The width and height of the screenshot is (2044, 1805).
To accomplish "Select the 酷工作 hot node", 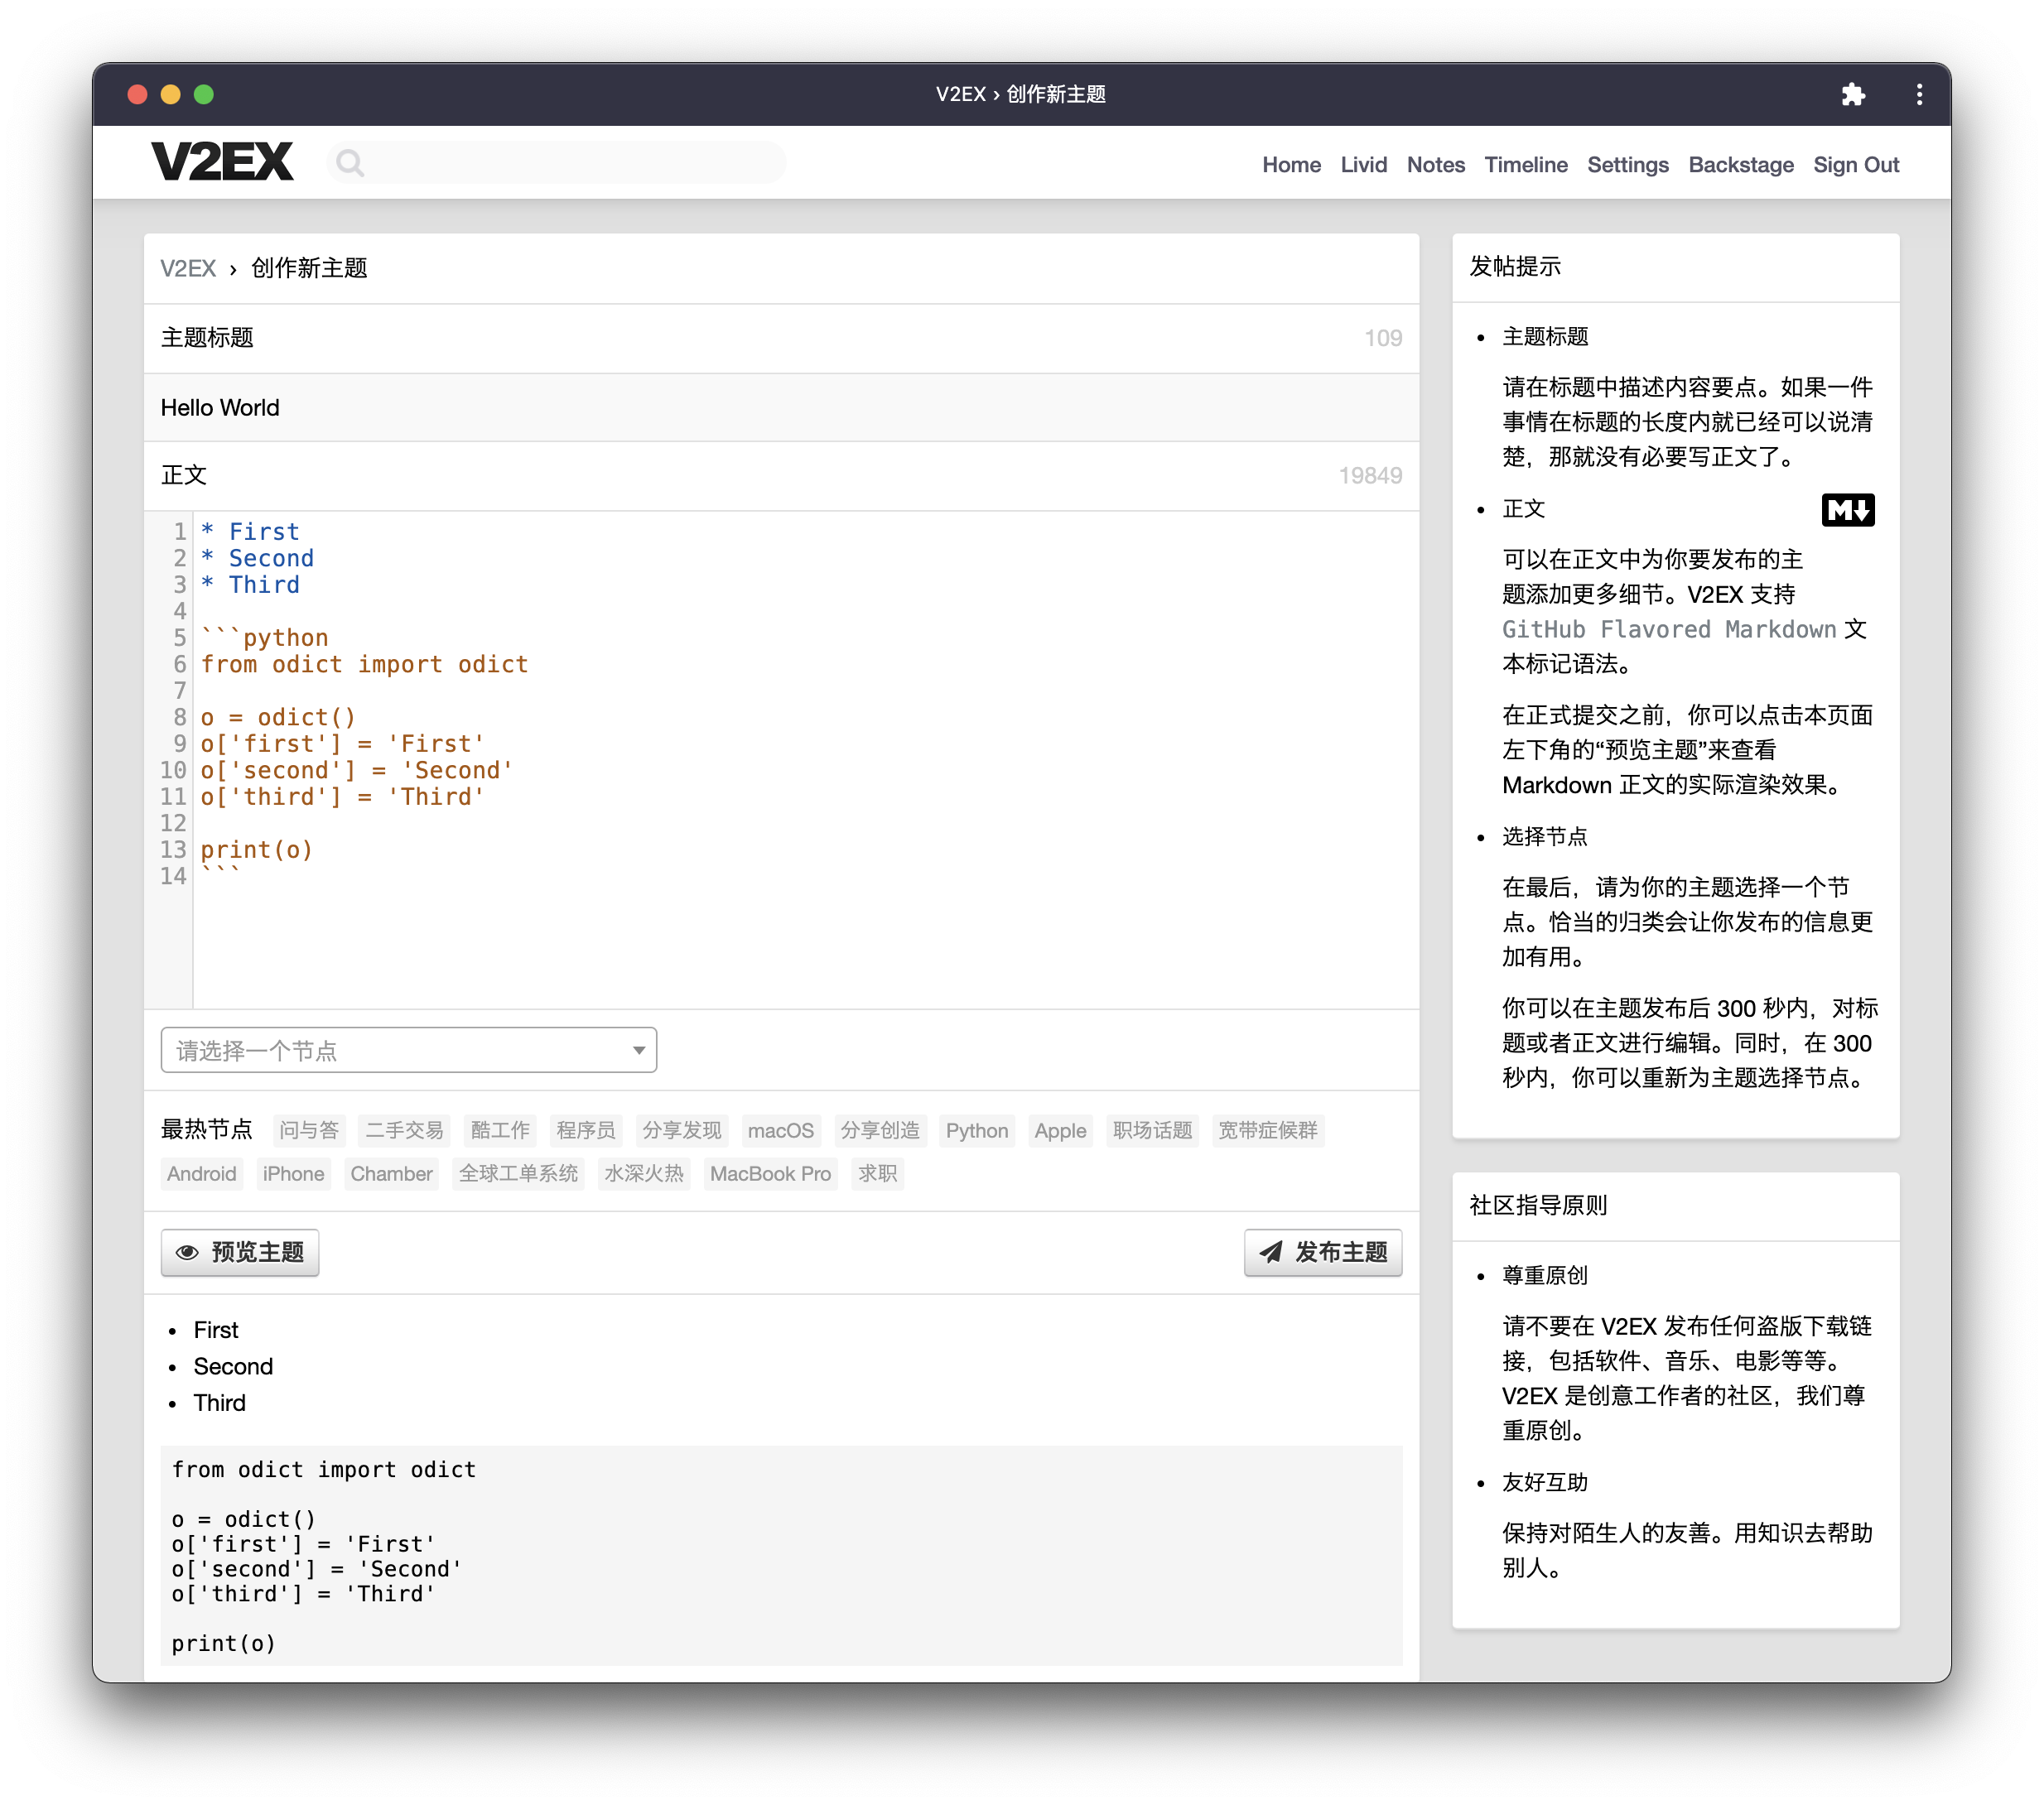I will pos(500,1130).
